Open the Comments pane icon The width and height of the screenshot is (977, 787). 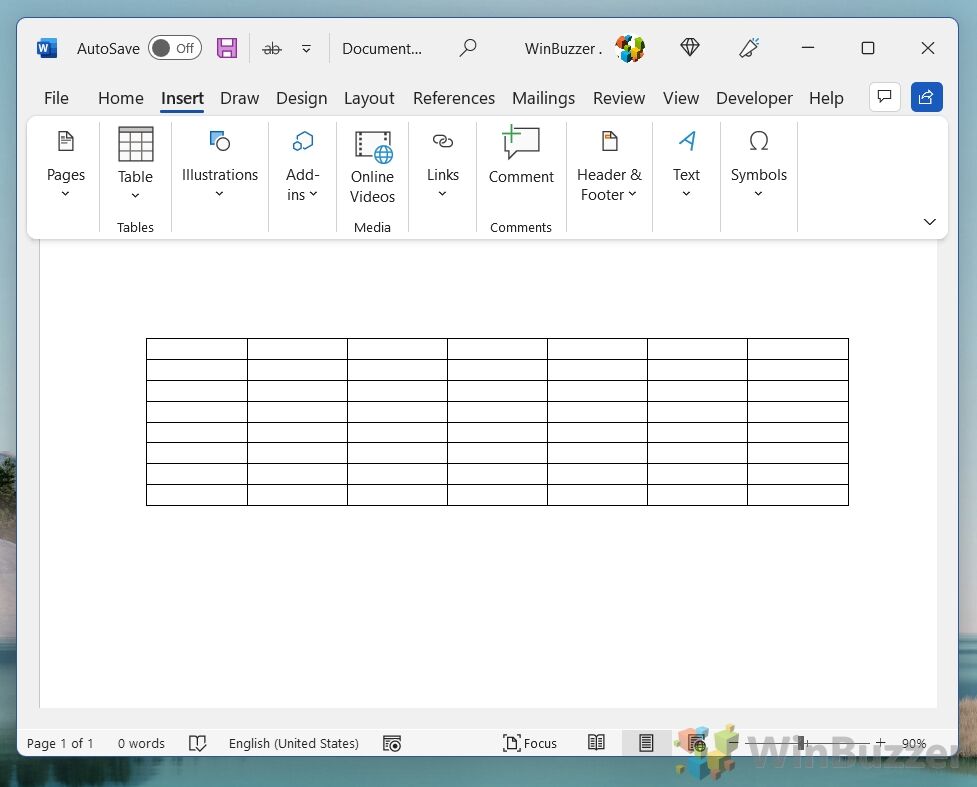point(883,97)
